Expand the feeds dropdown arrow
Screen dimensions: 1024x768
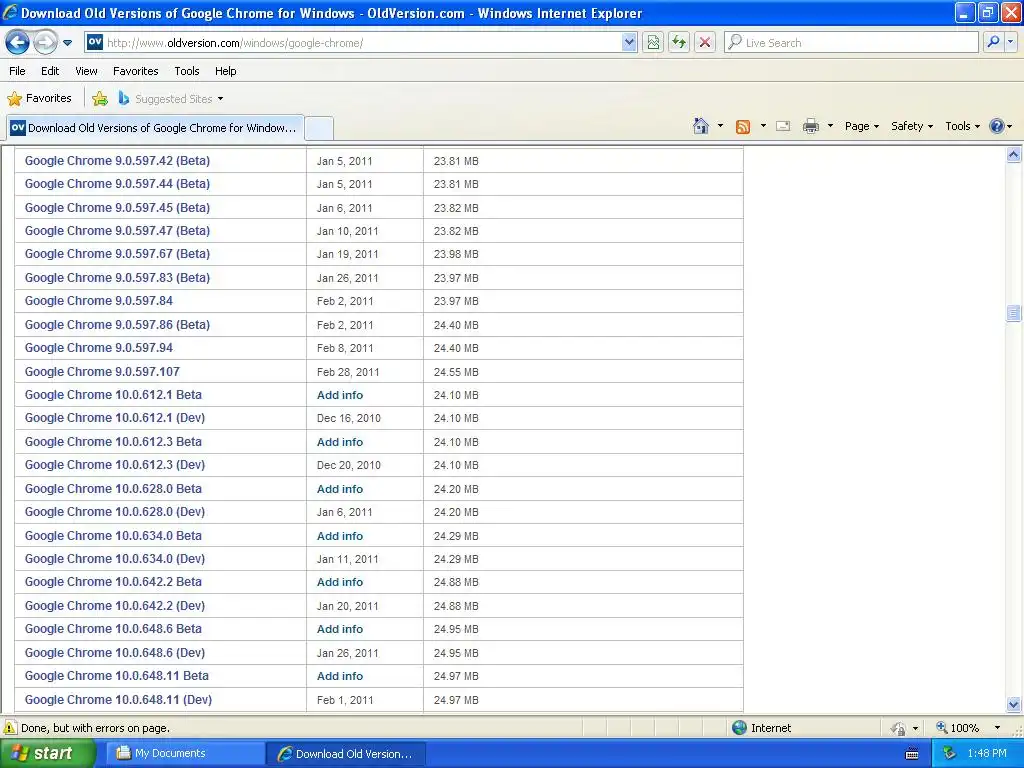tap(763, 126)
